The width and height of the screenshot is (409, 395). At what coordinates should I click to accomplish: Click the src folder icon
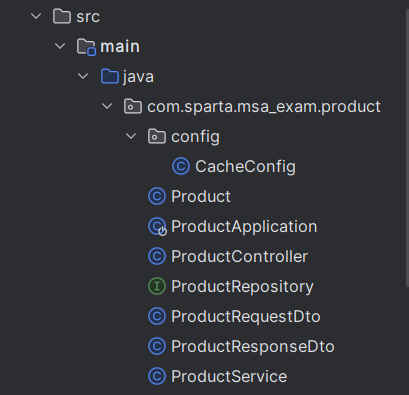click(62, 16)
